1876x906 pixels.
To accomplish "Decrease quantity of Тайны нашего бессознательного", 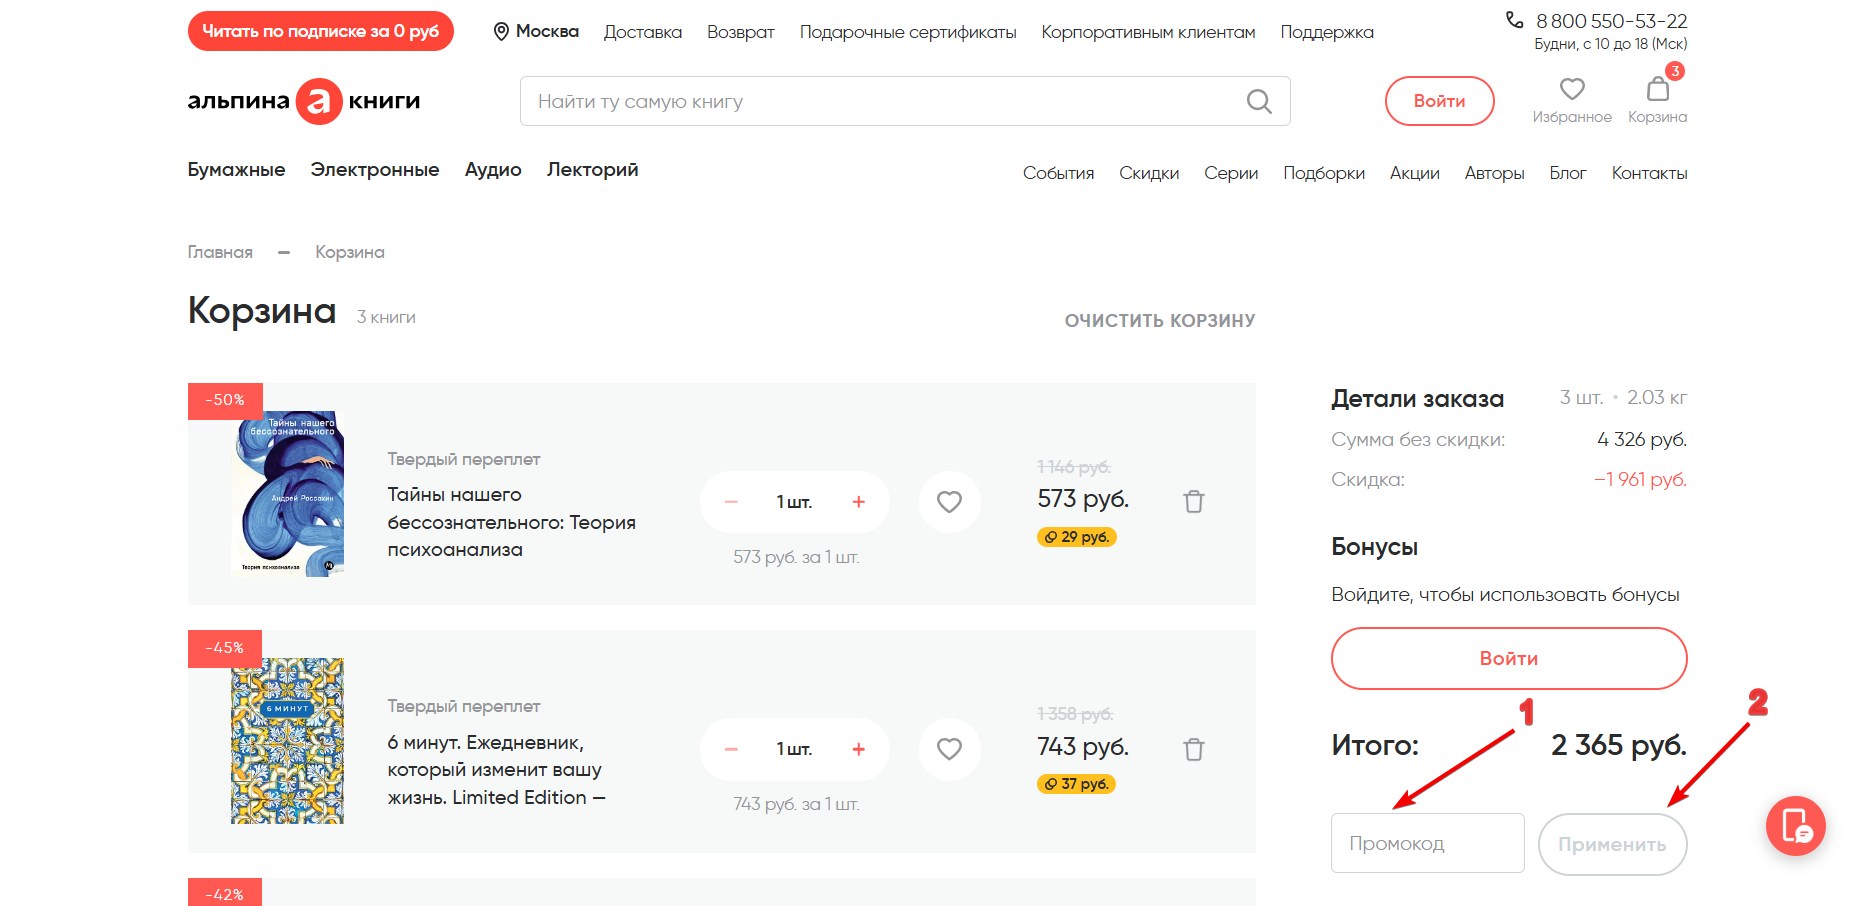I will 731,502.
